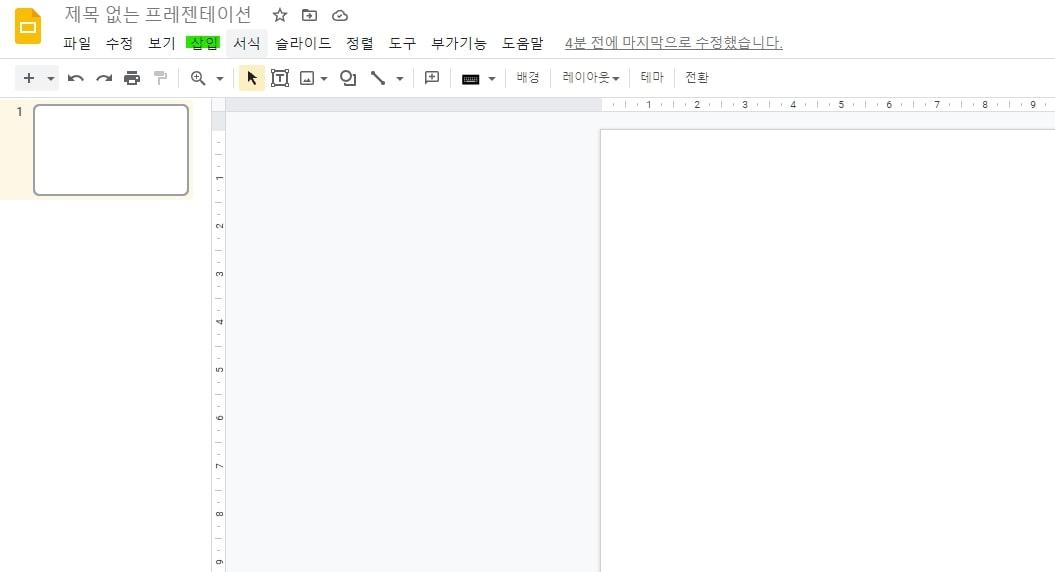Image resolution: width=1055 pixels, height=572 pixels.
Task: Expand the line type dropdown arrow
Action: tap(400, 79)
